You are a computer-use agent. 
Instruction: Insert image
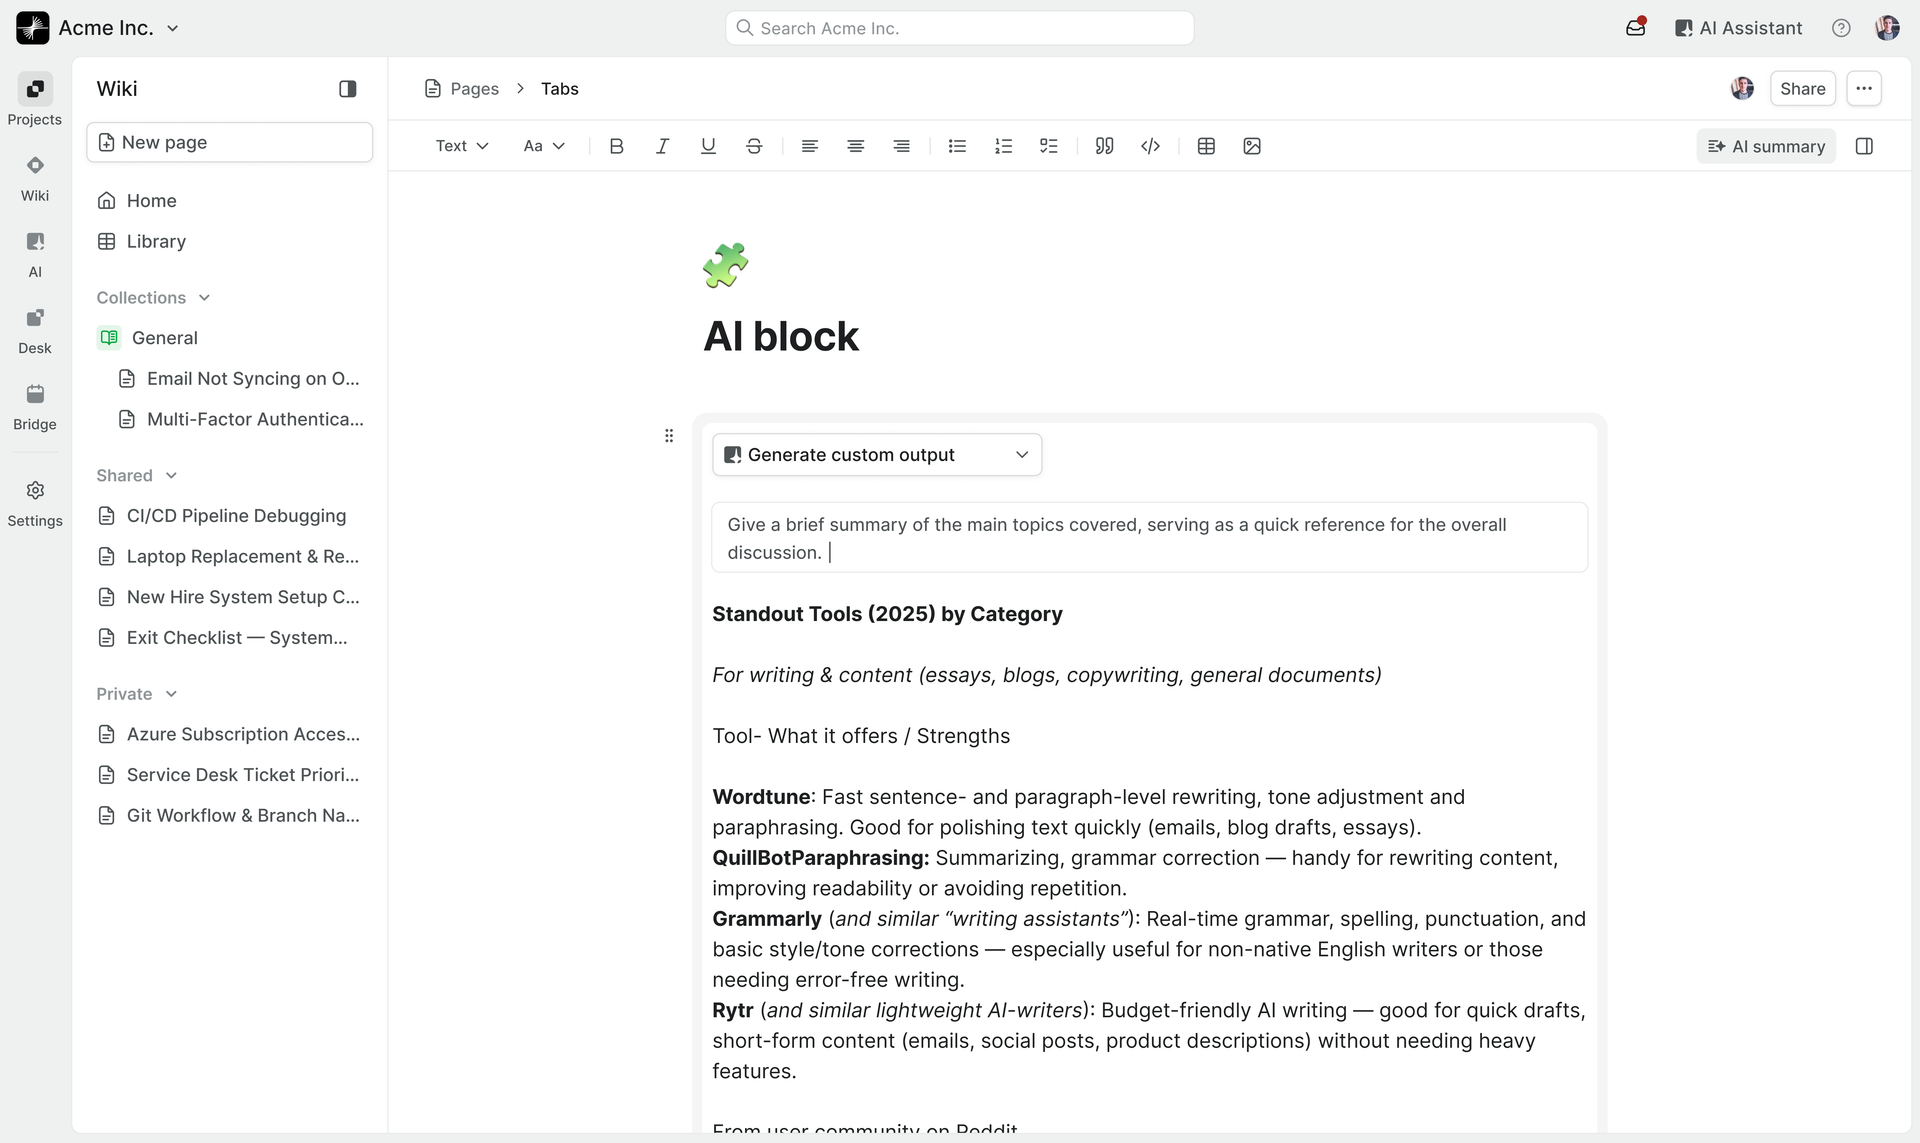[1252, 146]
